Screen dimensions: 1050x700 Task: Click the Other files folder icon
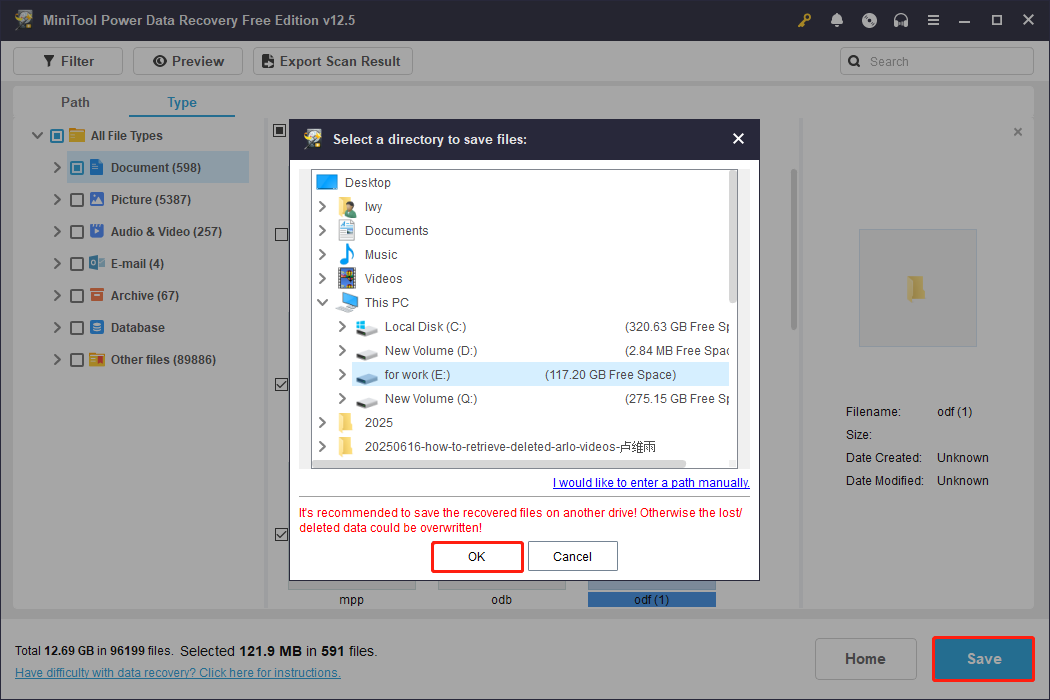click(x=96, y=359)
